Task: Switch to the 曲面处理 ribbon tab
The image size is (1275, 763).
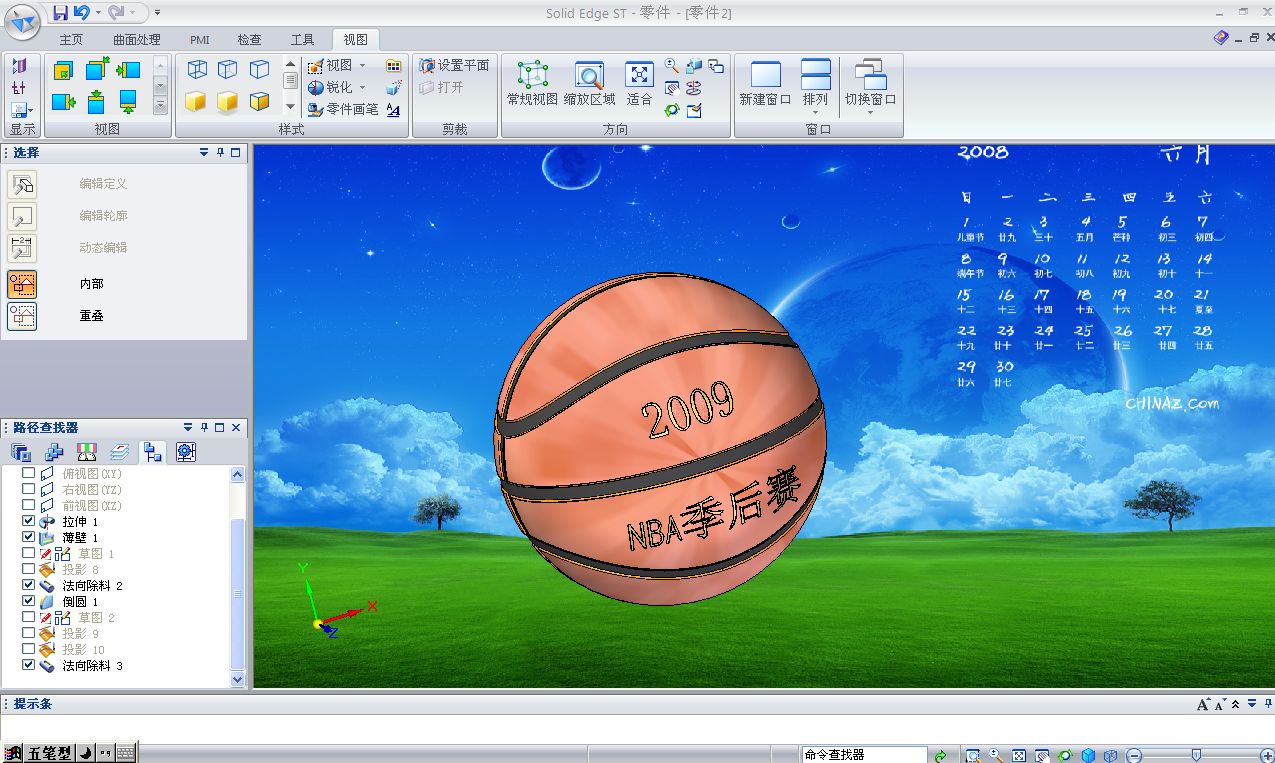Action: tap(137, 40)
